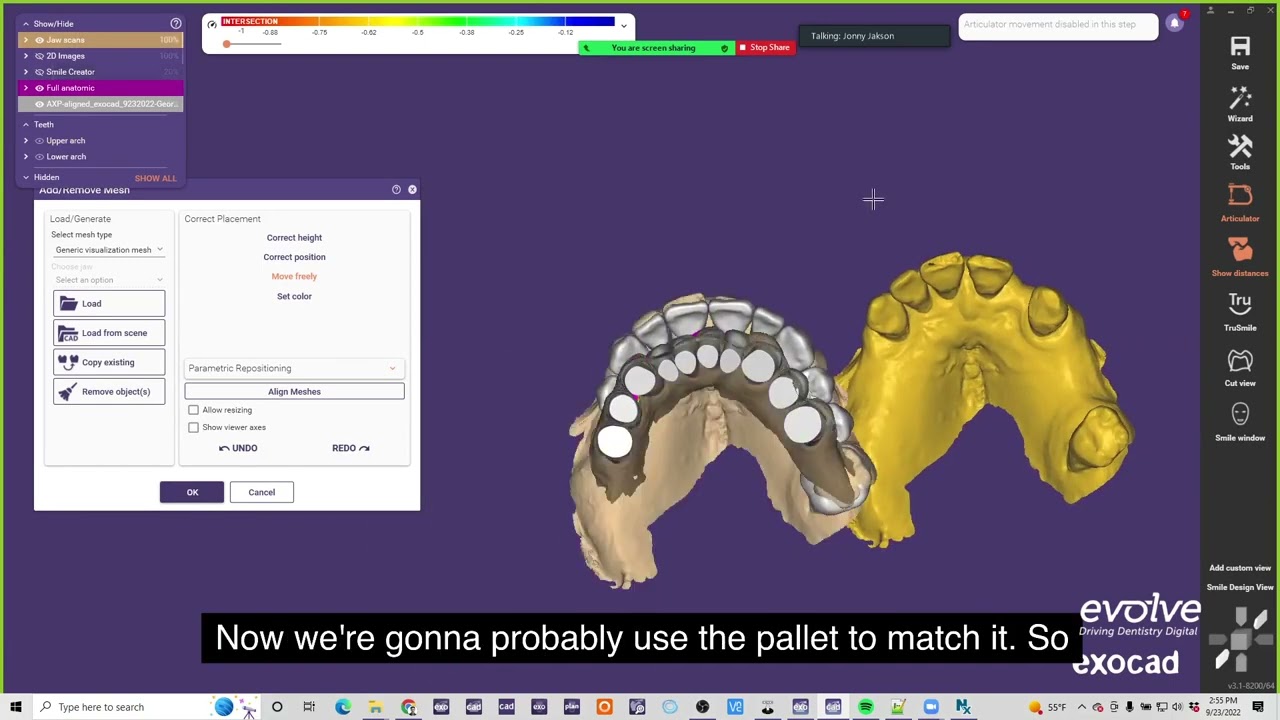Open Show/Hide panel help icon
Image resolution: width=1280 pixels, height=720 pixels.
pyautogui.click(x=176, y=23)
